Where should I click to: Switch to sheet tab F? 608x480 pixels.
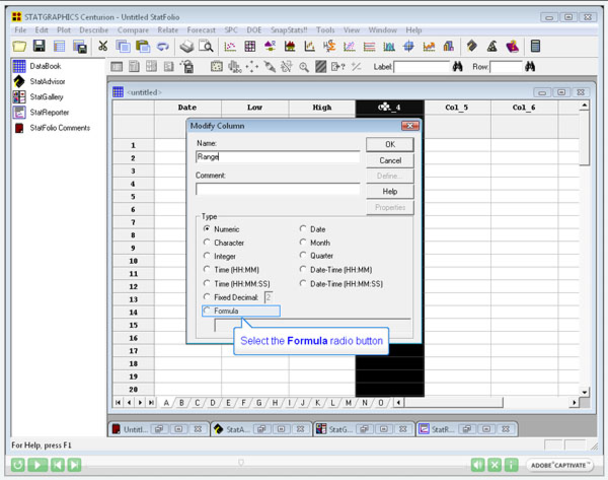coord(244,402)
